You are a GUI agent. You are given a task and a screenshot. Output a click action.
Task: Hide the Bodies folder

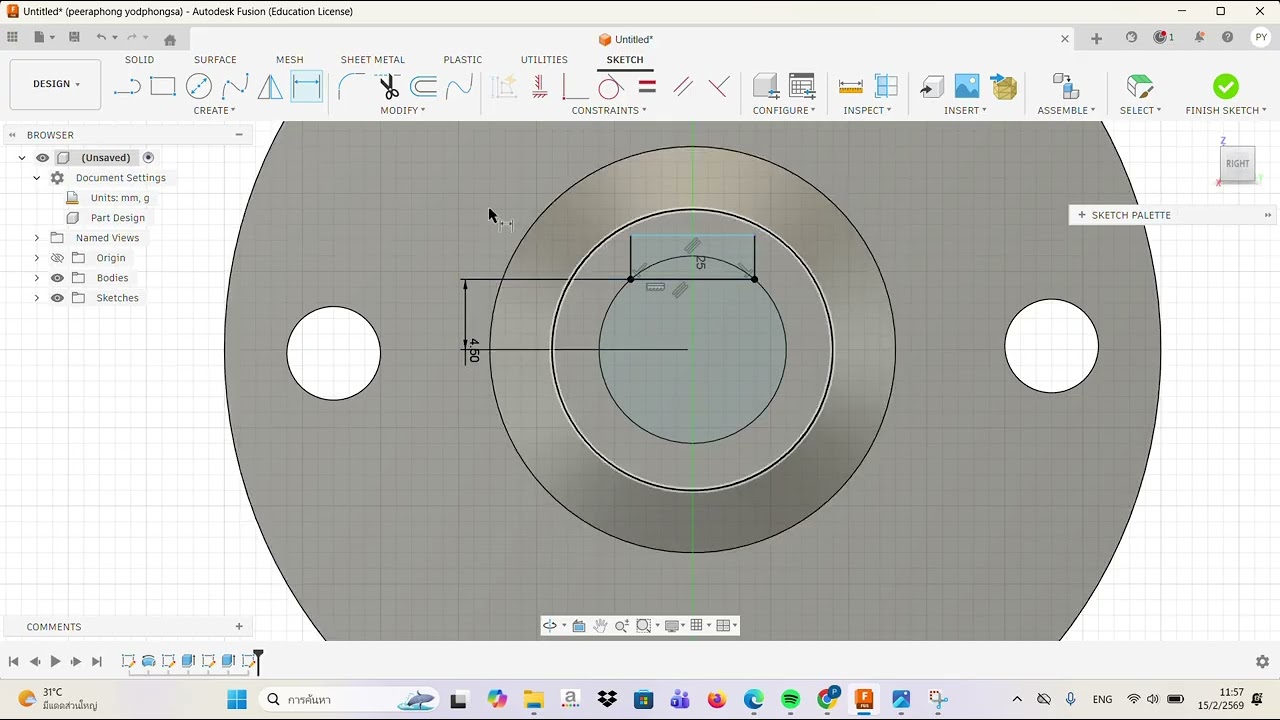[57, 278]
